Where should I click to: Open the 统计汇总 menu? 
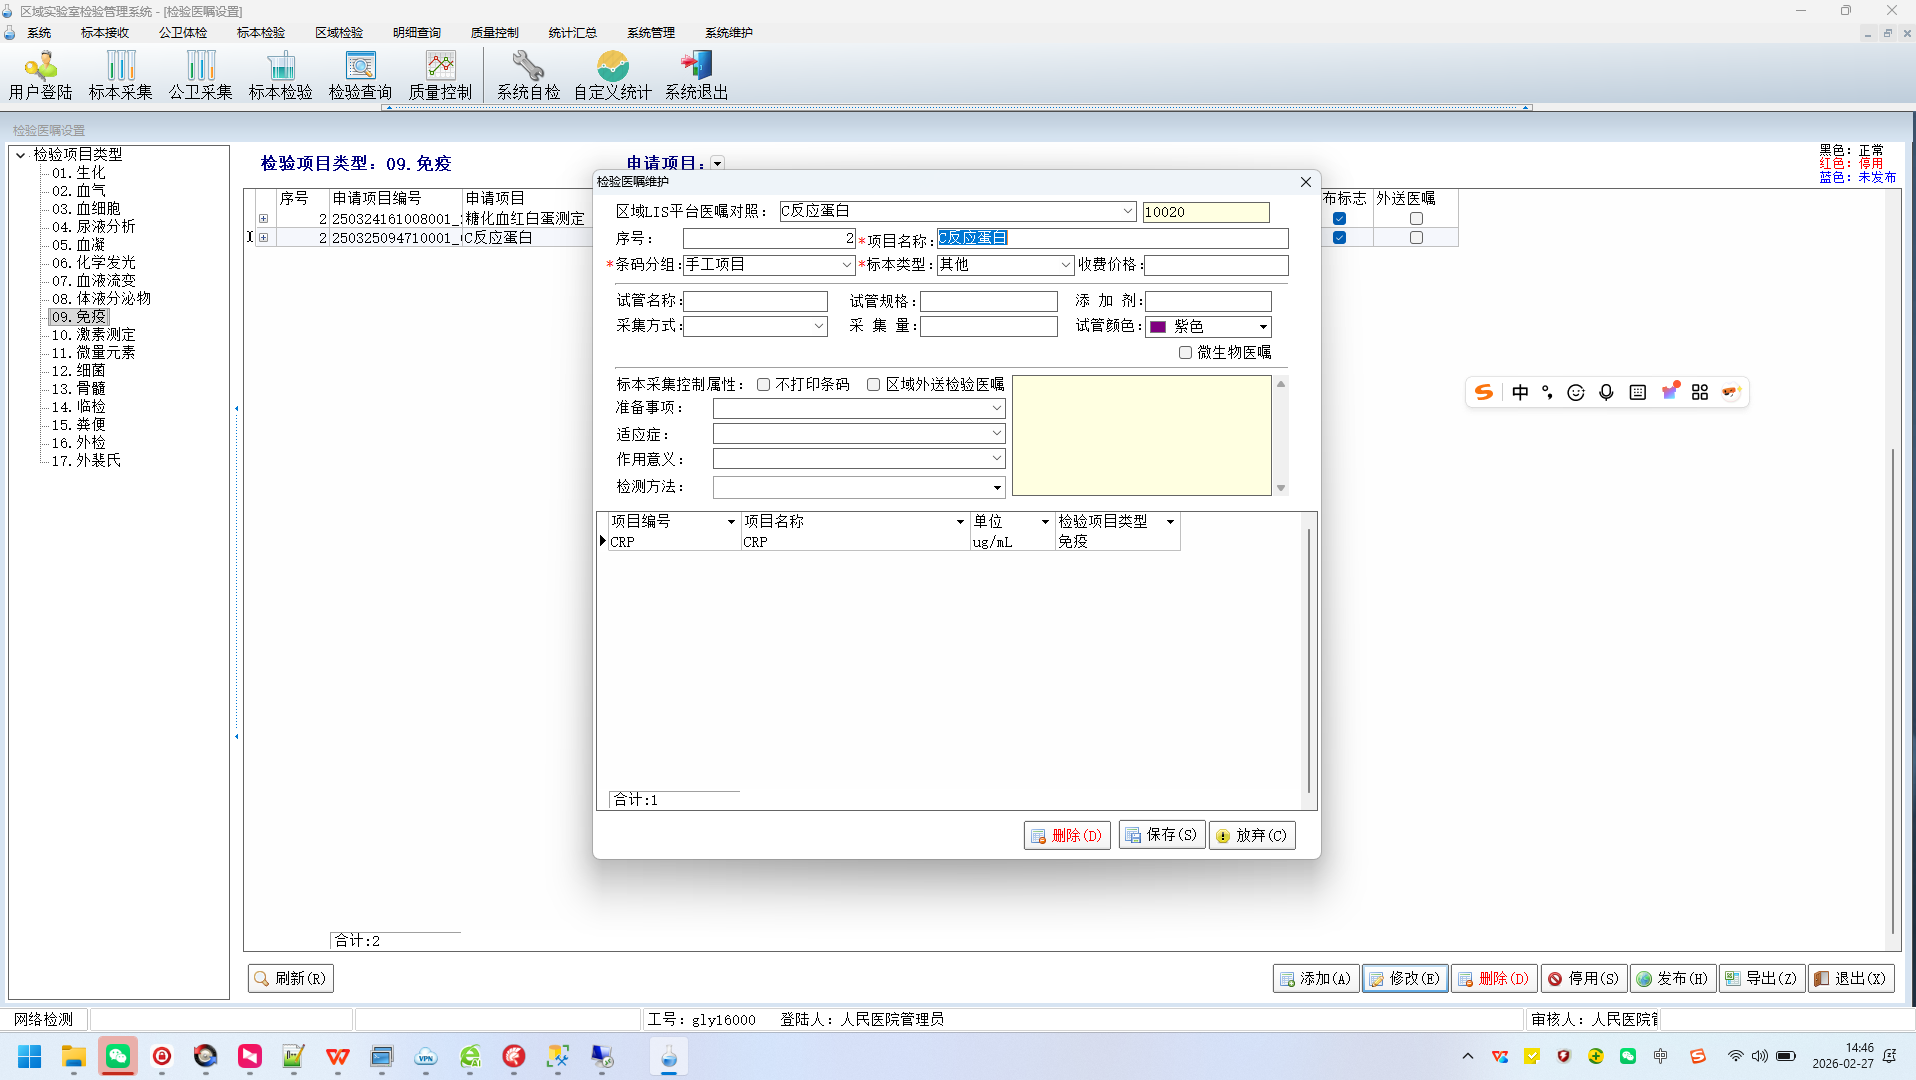(572, 33)
